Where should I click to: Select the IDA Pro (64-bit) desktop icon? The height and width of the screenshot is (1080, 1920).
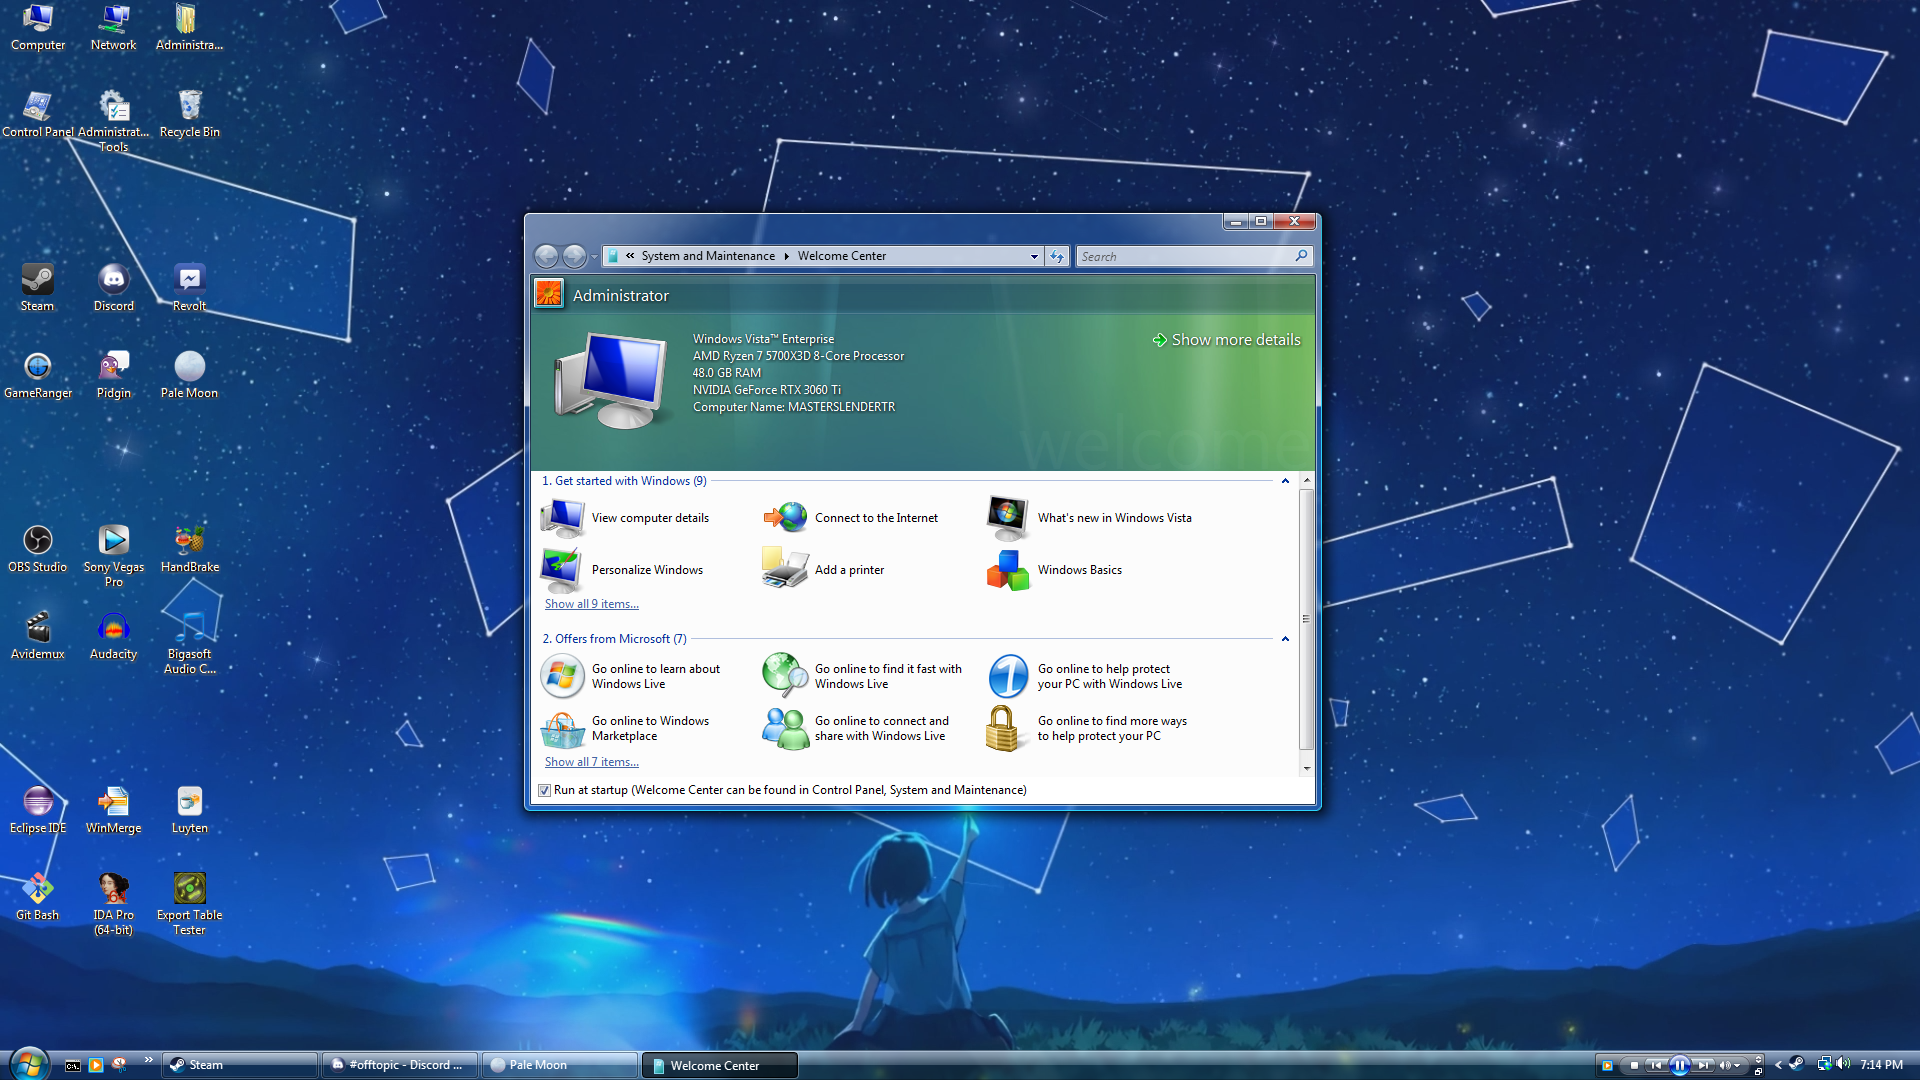[114, 904]
